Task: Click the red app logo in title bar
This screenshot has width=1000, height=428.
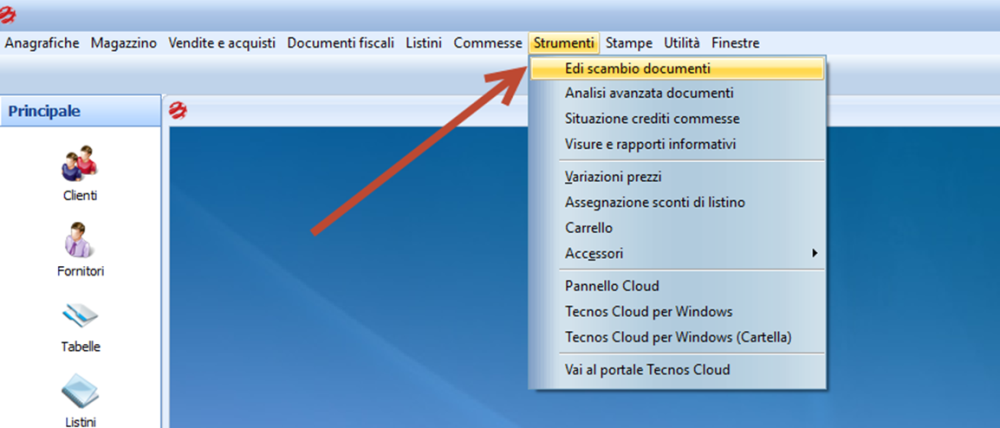Action: (8, 15)
